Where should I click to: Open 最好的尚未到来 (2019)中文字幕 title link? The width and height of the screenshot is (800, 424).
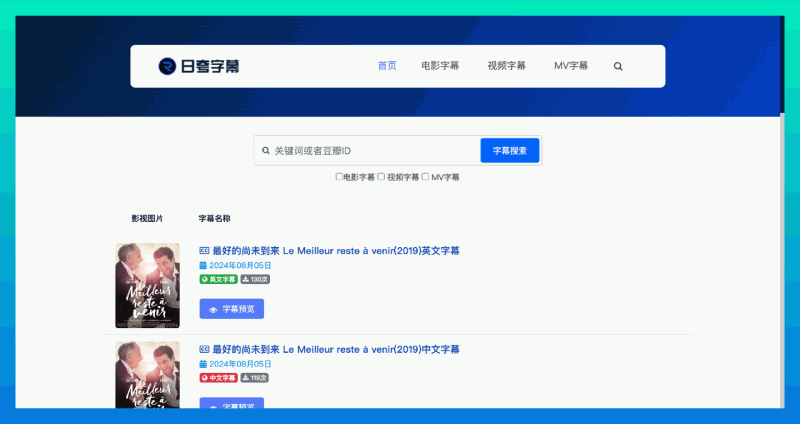(x=336, y=350)
